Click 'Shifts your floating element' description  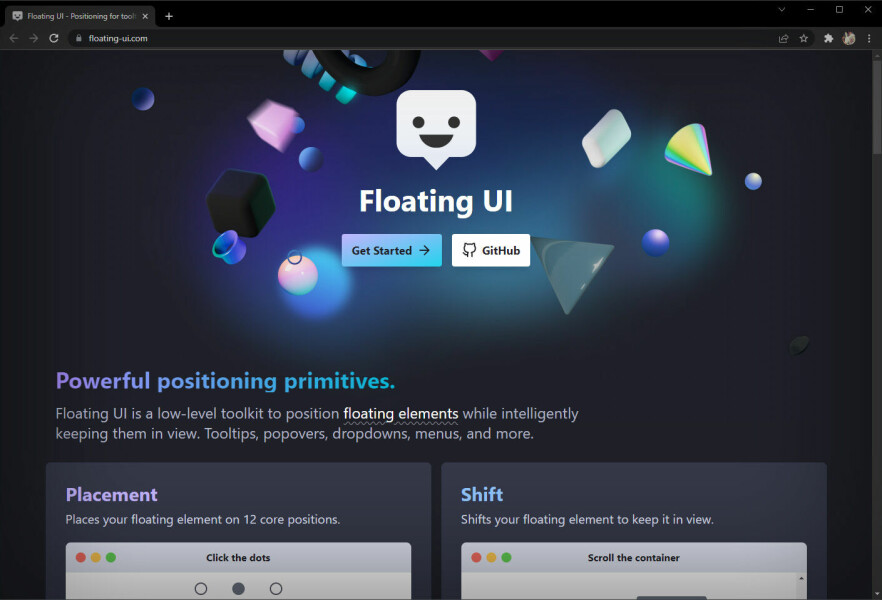tap(587, 520)
